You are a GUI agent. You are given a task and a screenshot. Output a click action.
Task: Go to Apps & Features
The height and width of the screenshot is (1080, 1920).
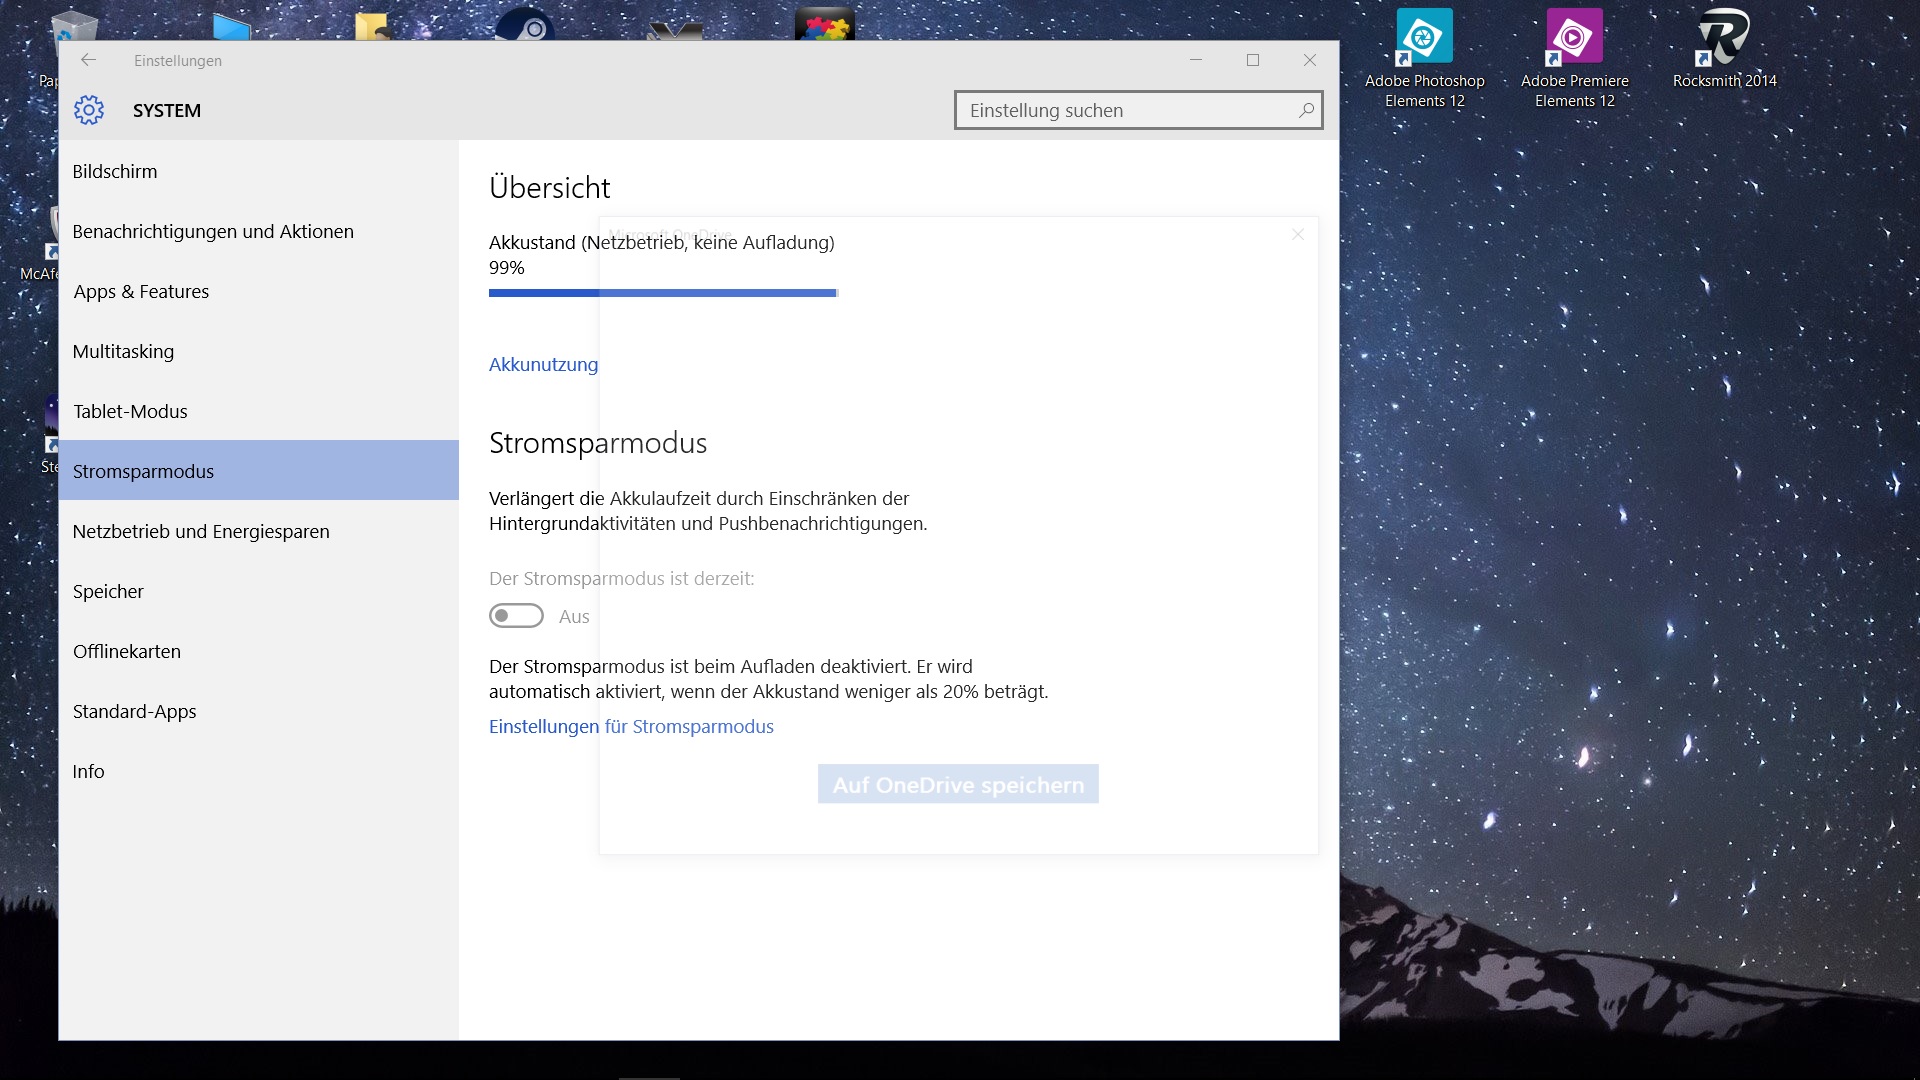141,291
